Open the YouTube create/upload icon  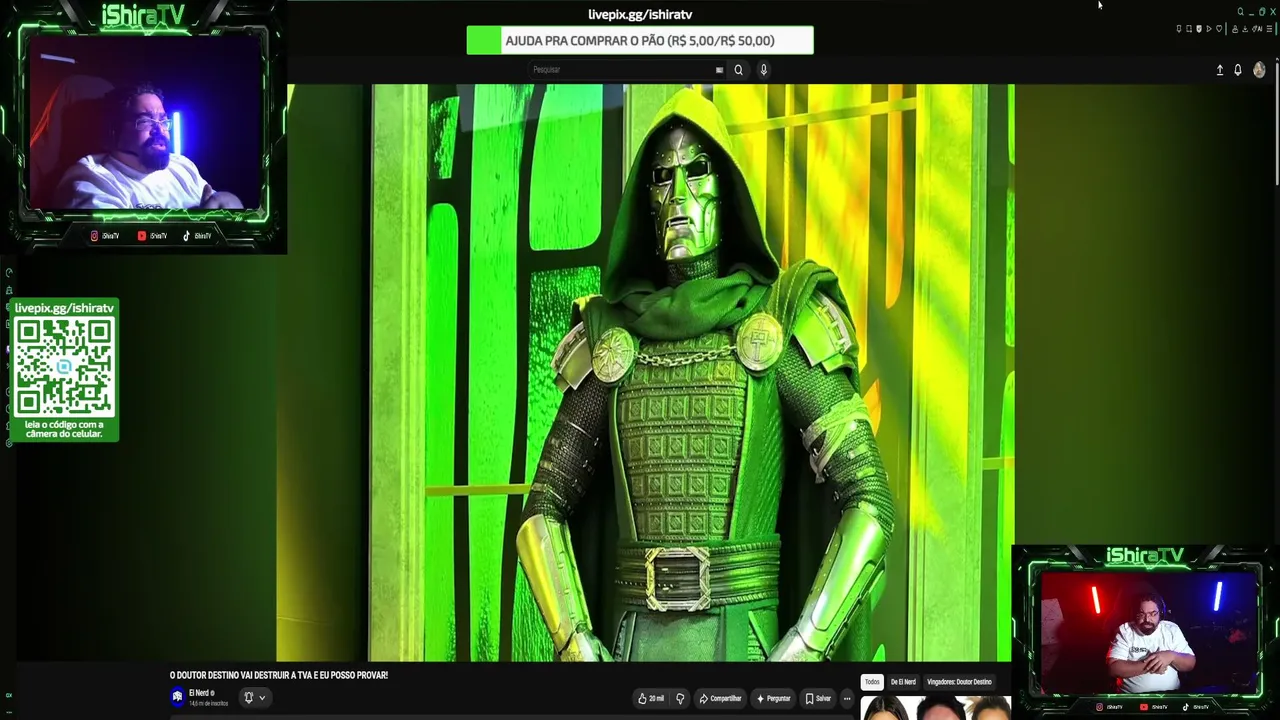1219,70
